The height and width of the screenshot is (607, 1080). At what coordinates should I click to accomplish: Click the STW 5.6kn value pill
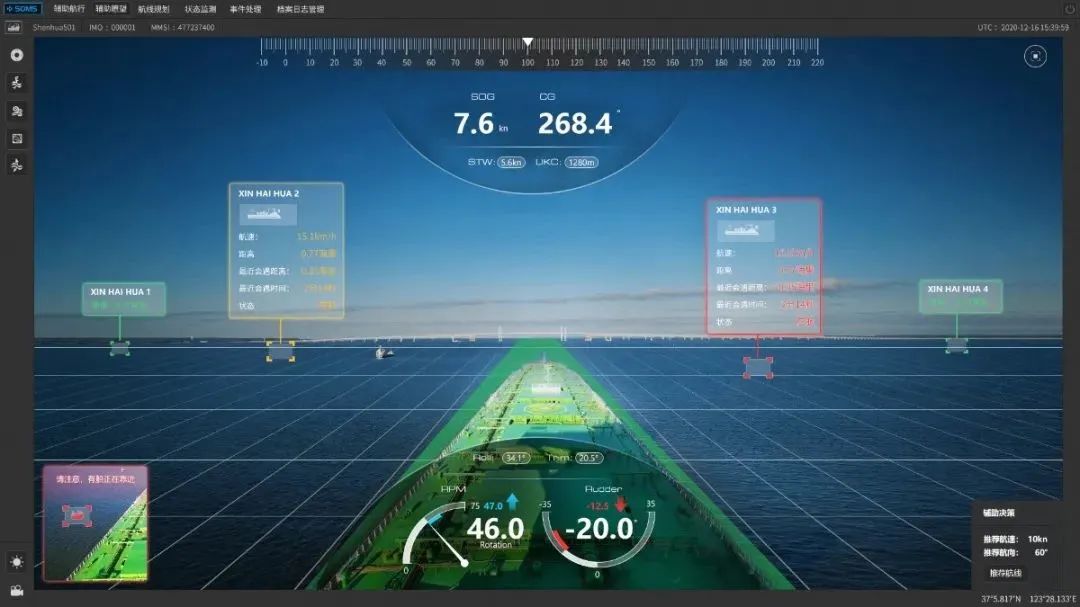(511, 162)
